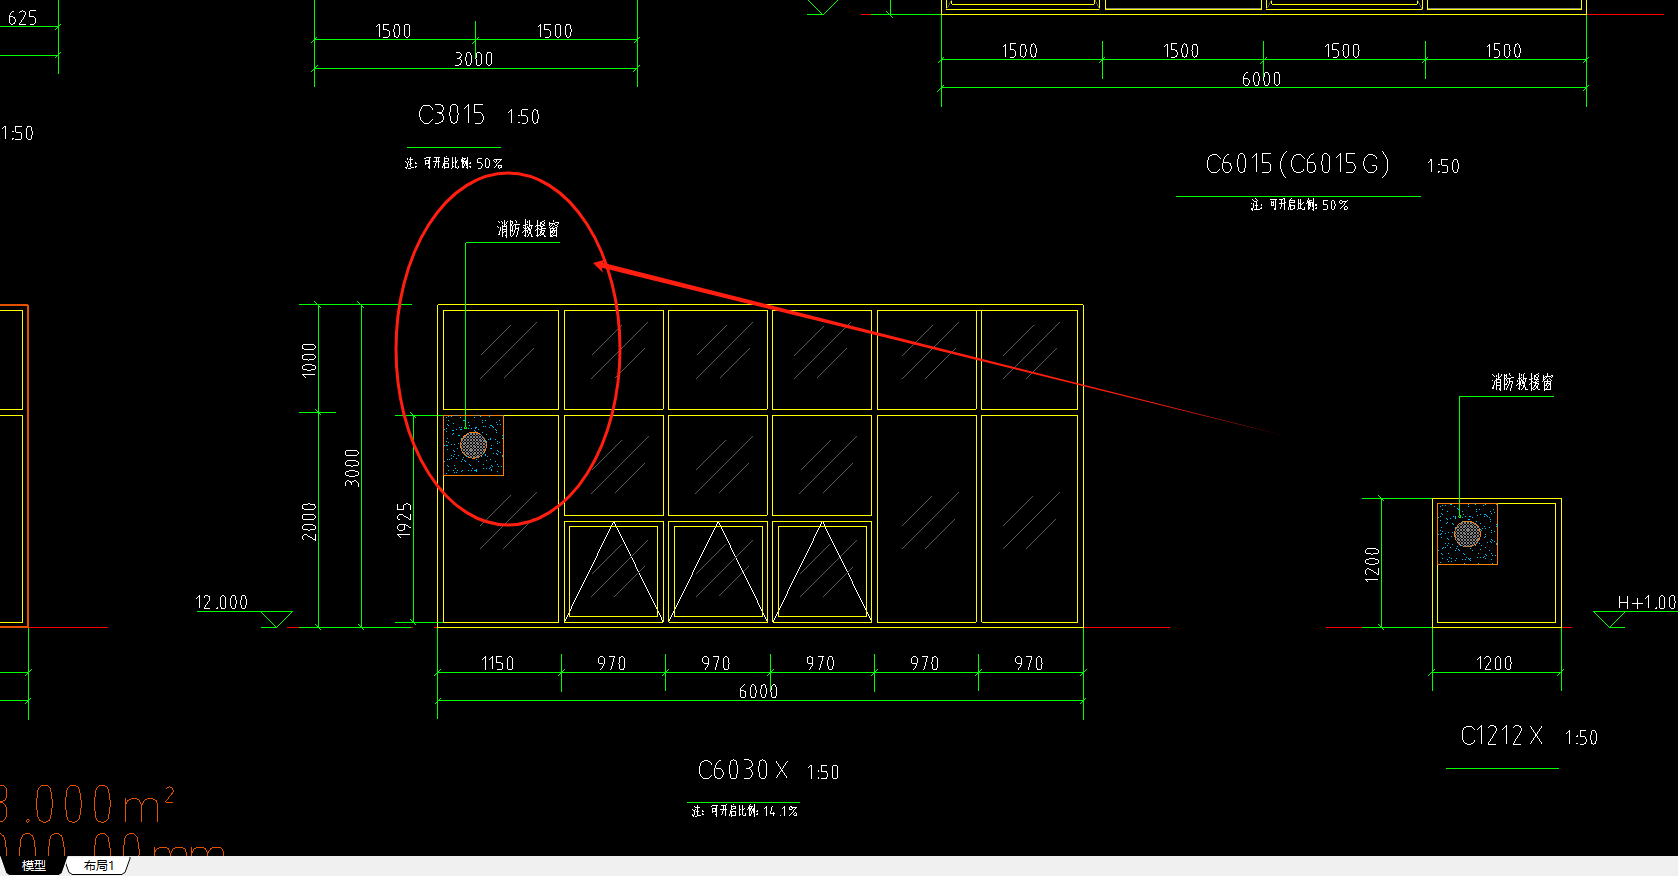Screen dimensions: 1678x876
Task: Select the C1212X drawing title
Action: (1501, 736)
